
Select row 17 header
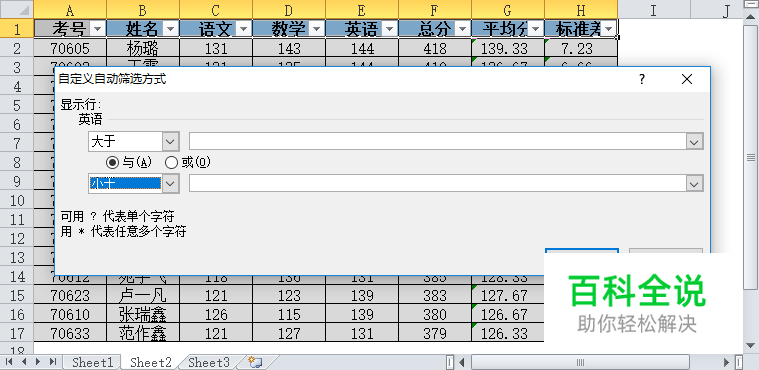(x=17, y=333)
